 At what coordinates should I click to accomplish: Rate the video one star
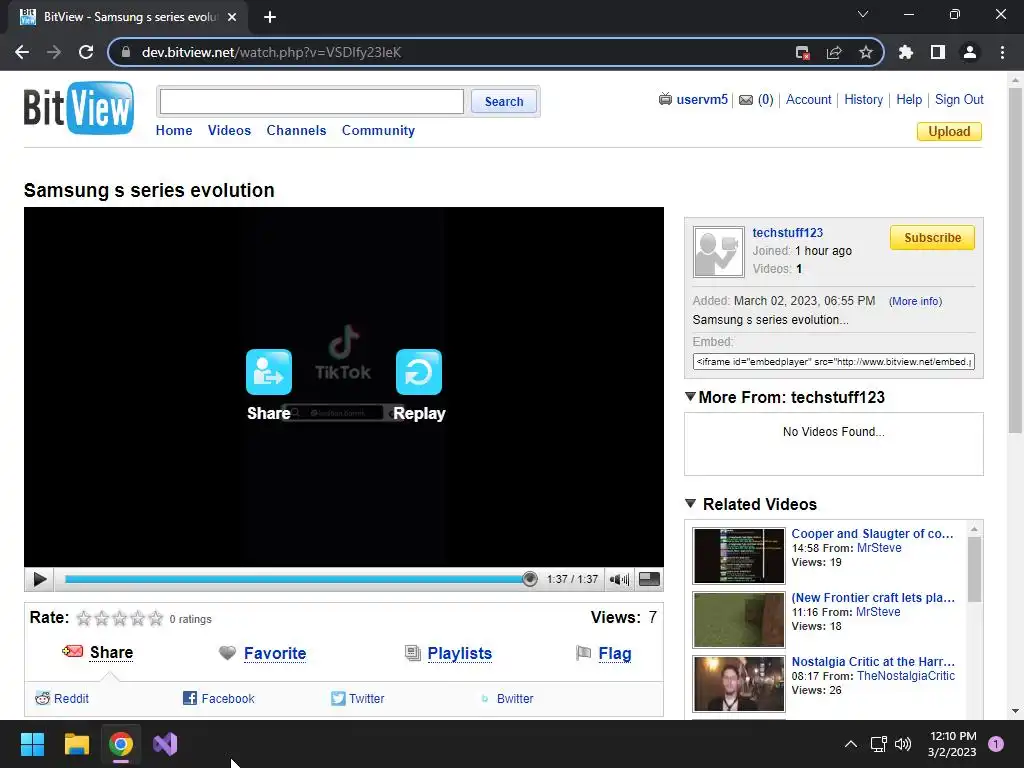pyautogui.click(x=84, y=618)
